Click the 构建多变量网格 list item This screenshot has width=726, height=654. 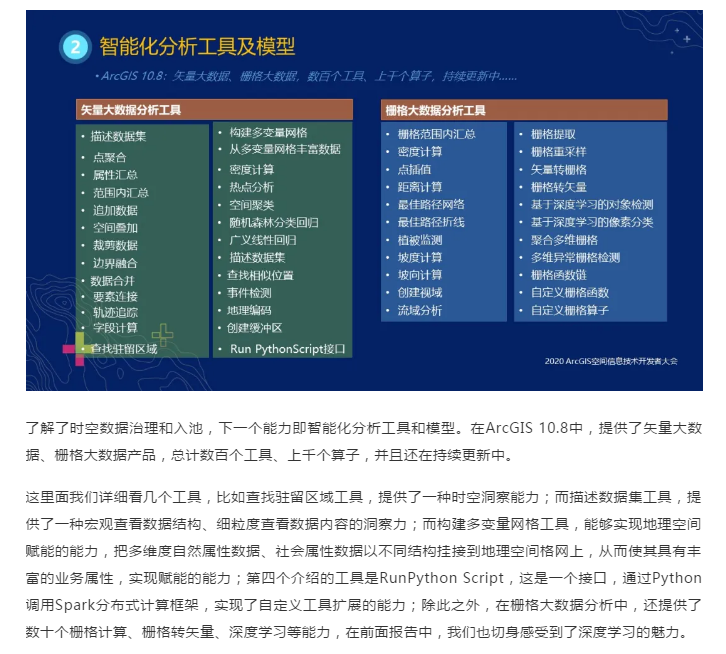pos(269,133)
